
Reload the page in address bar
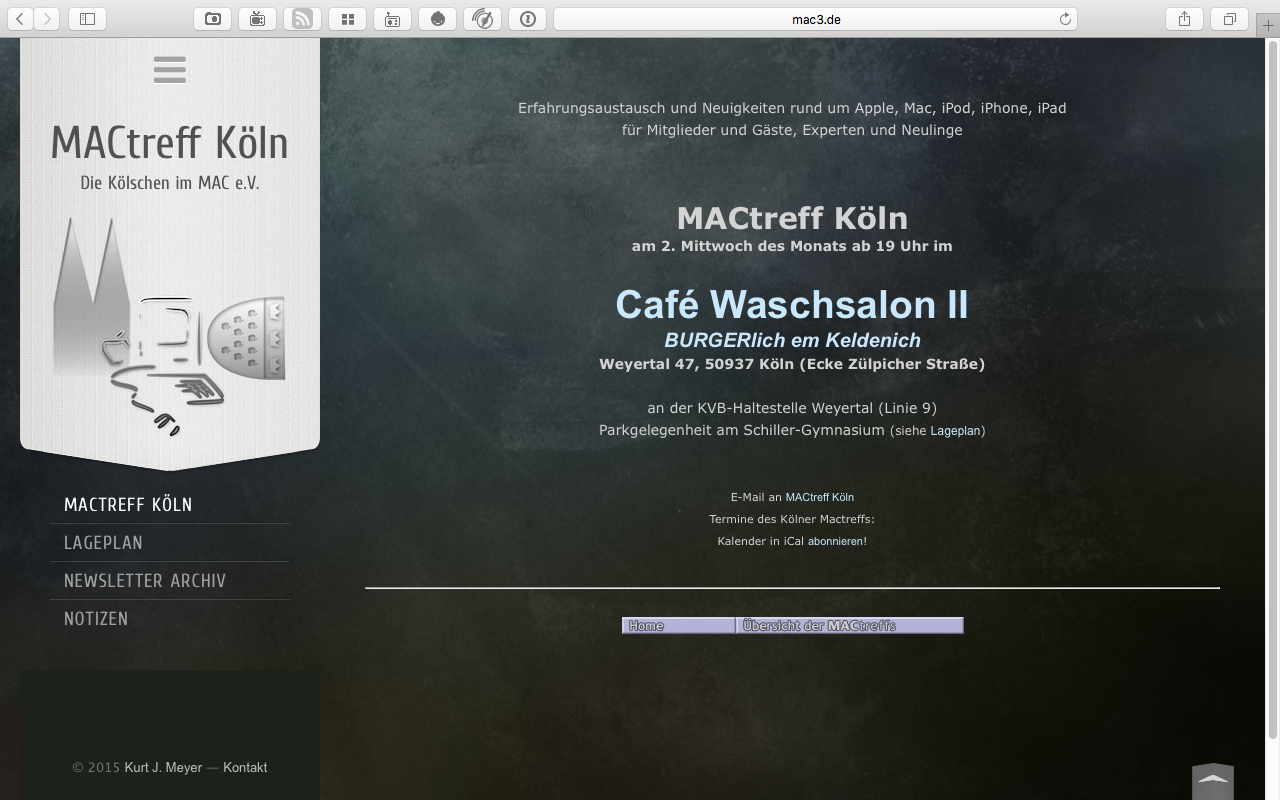pyautogui.click(x=1065, y=19)
